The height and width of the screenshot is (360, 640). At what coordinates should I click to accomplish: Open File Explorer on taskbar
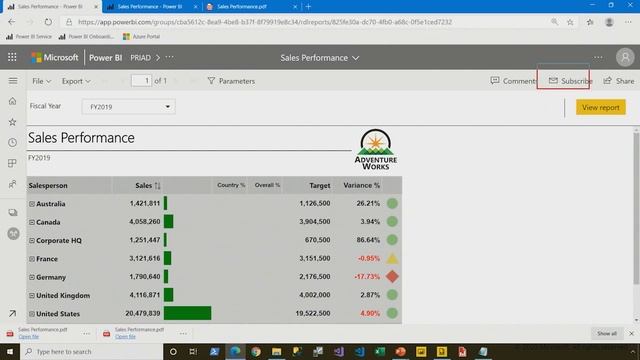point(276,351)
